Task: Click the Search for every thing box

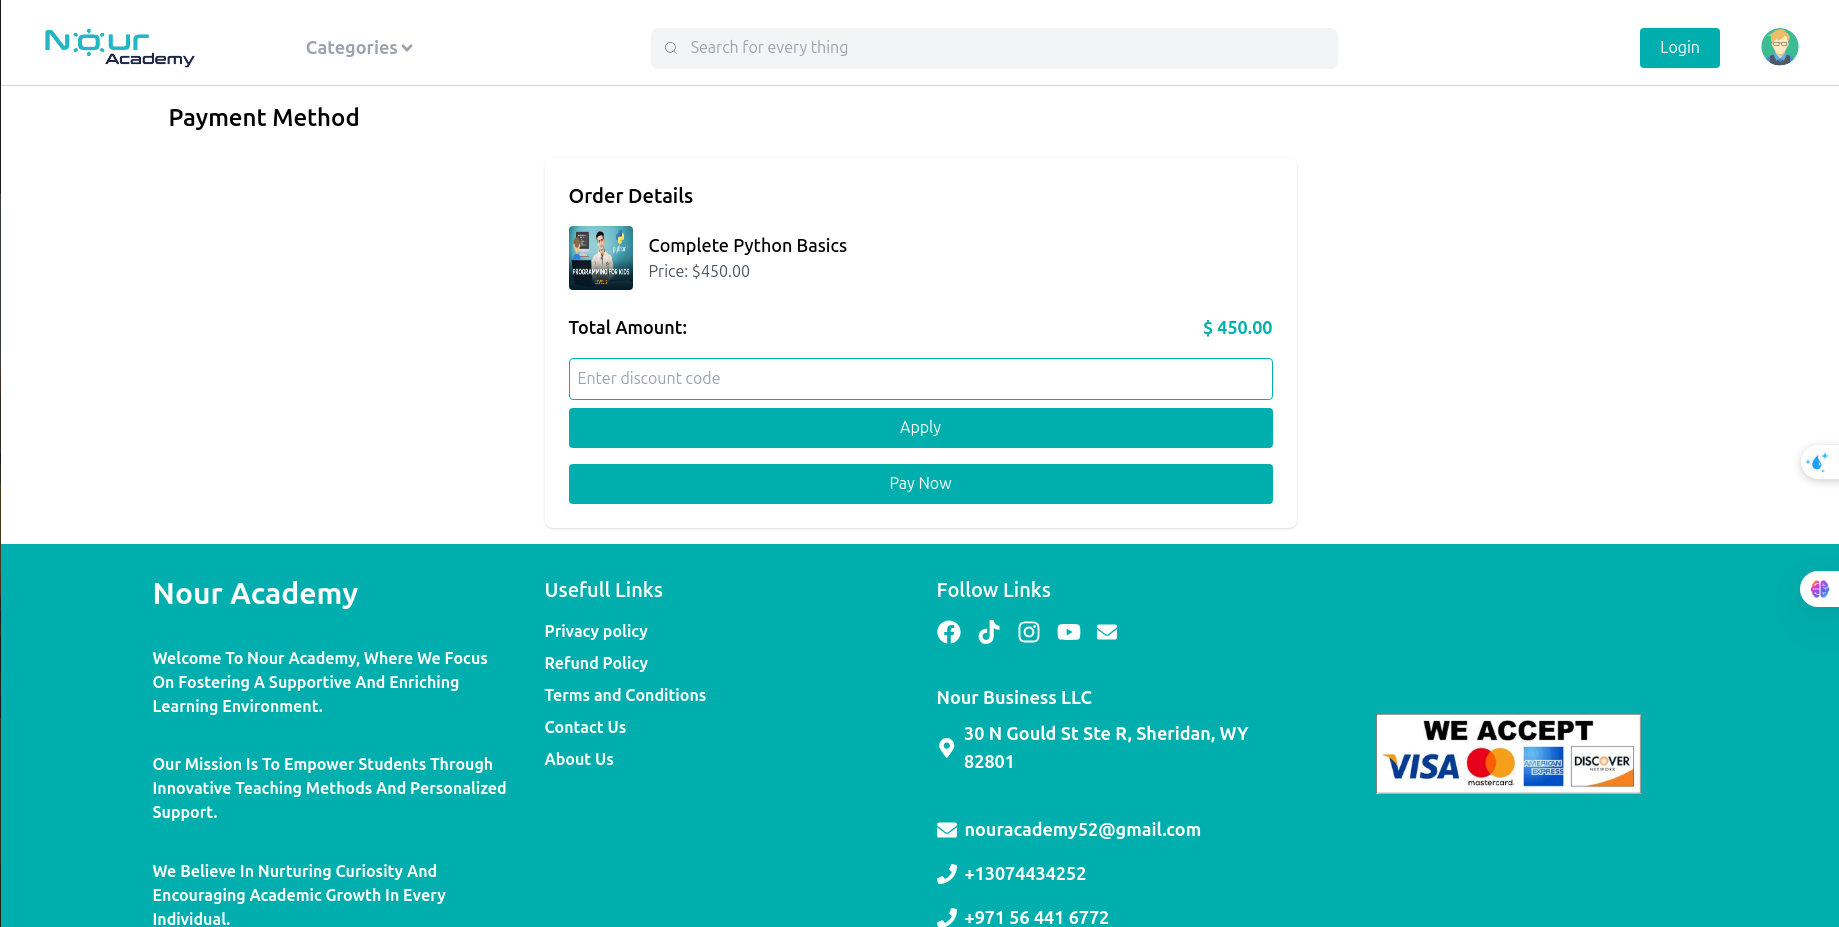Action: [993, 48]
